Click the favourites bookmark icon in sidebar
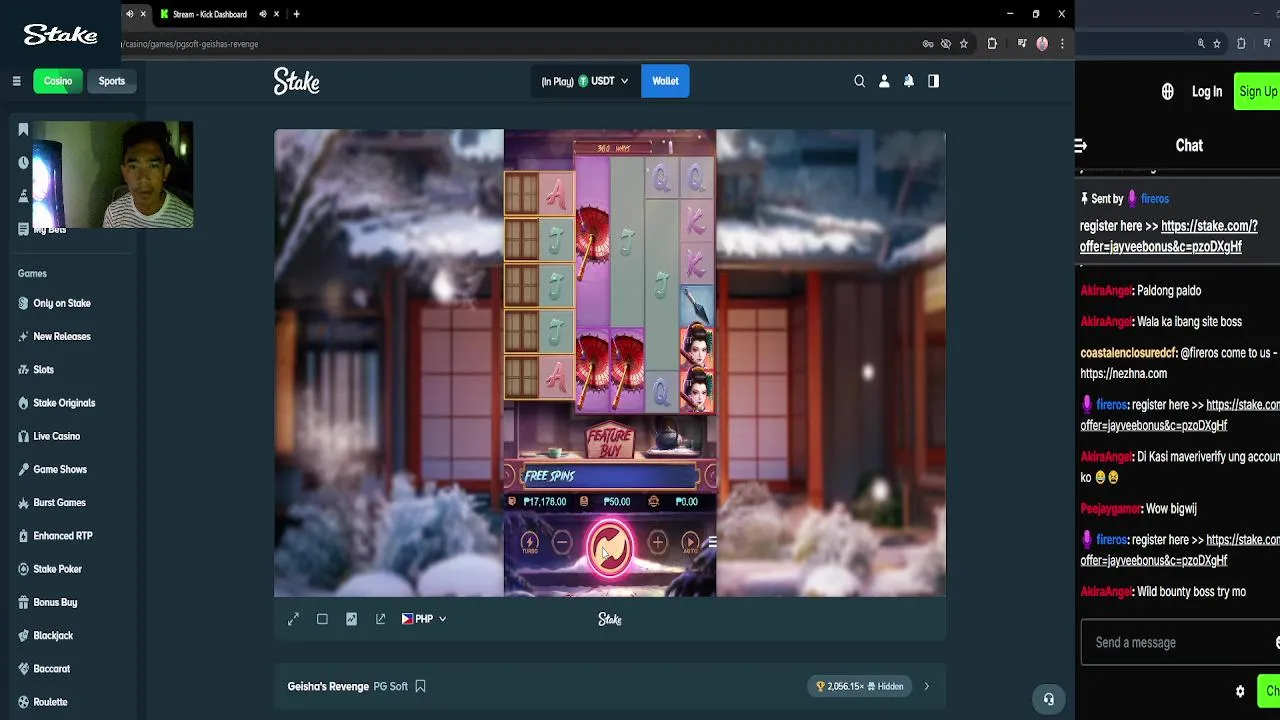 coord(23,130)
